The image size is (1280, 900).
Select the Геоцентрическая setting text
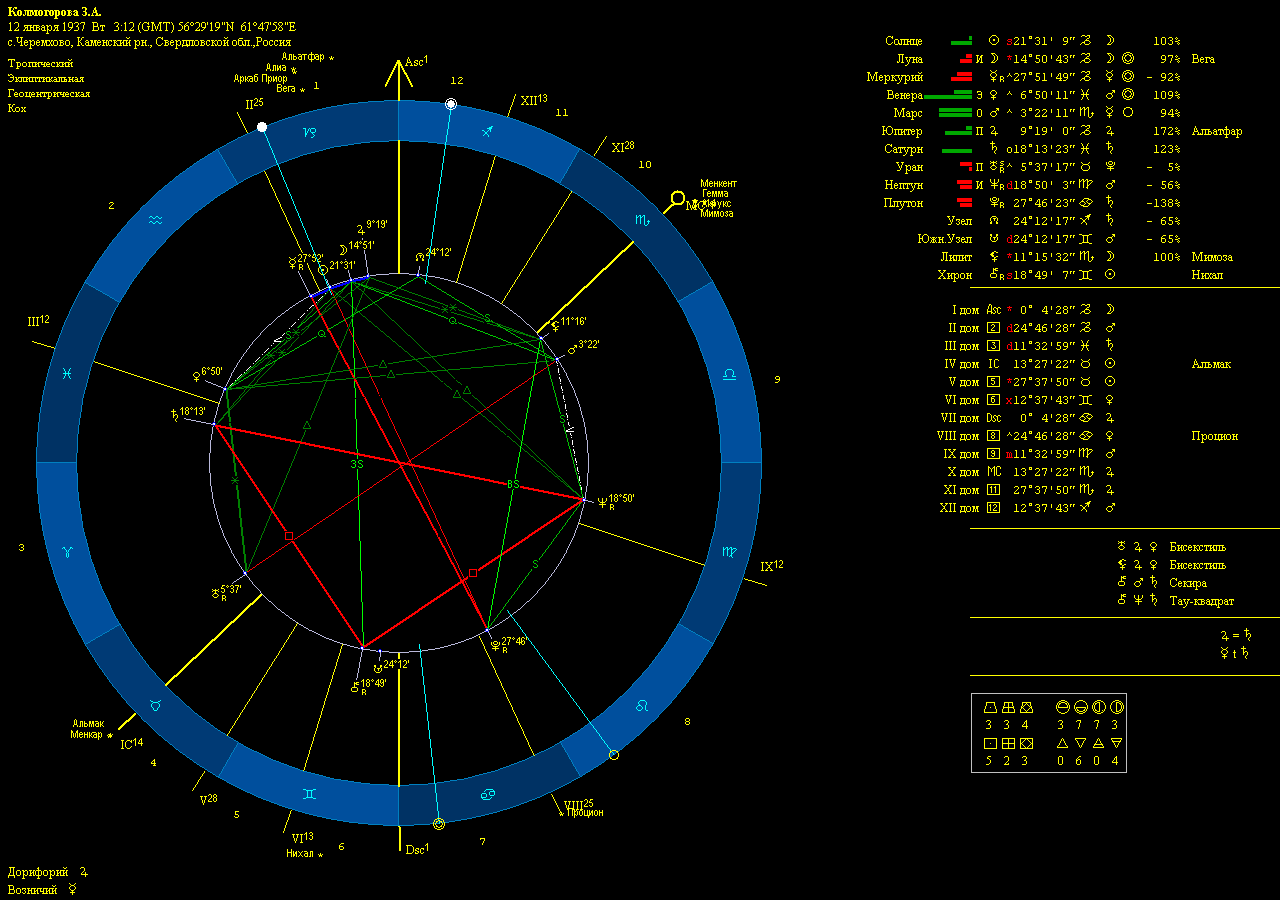coord(49,93)
